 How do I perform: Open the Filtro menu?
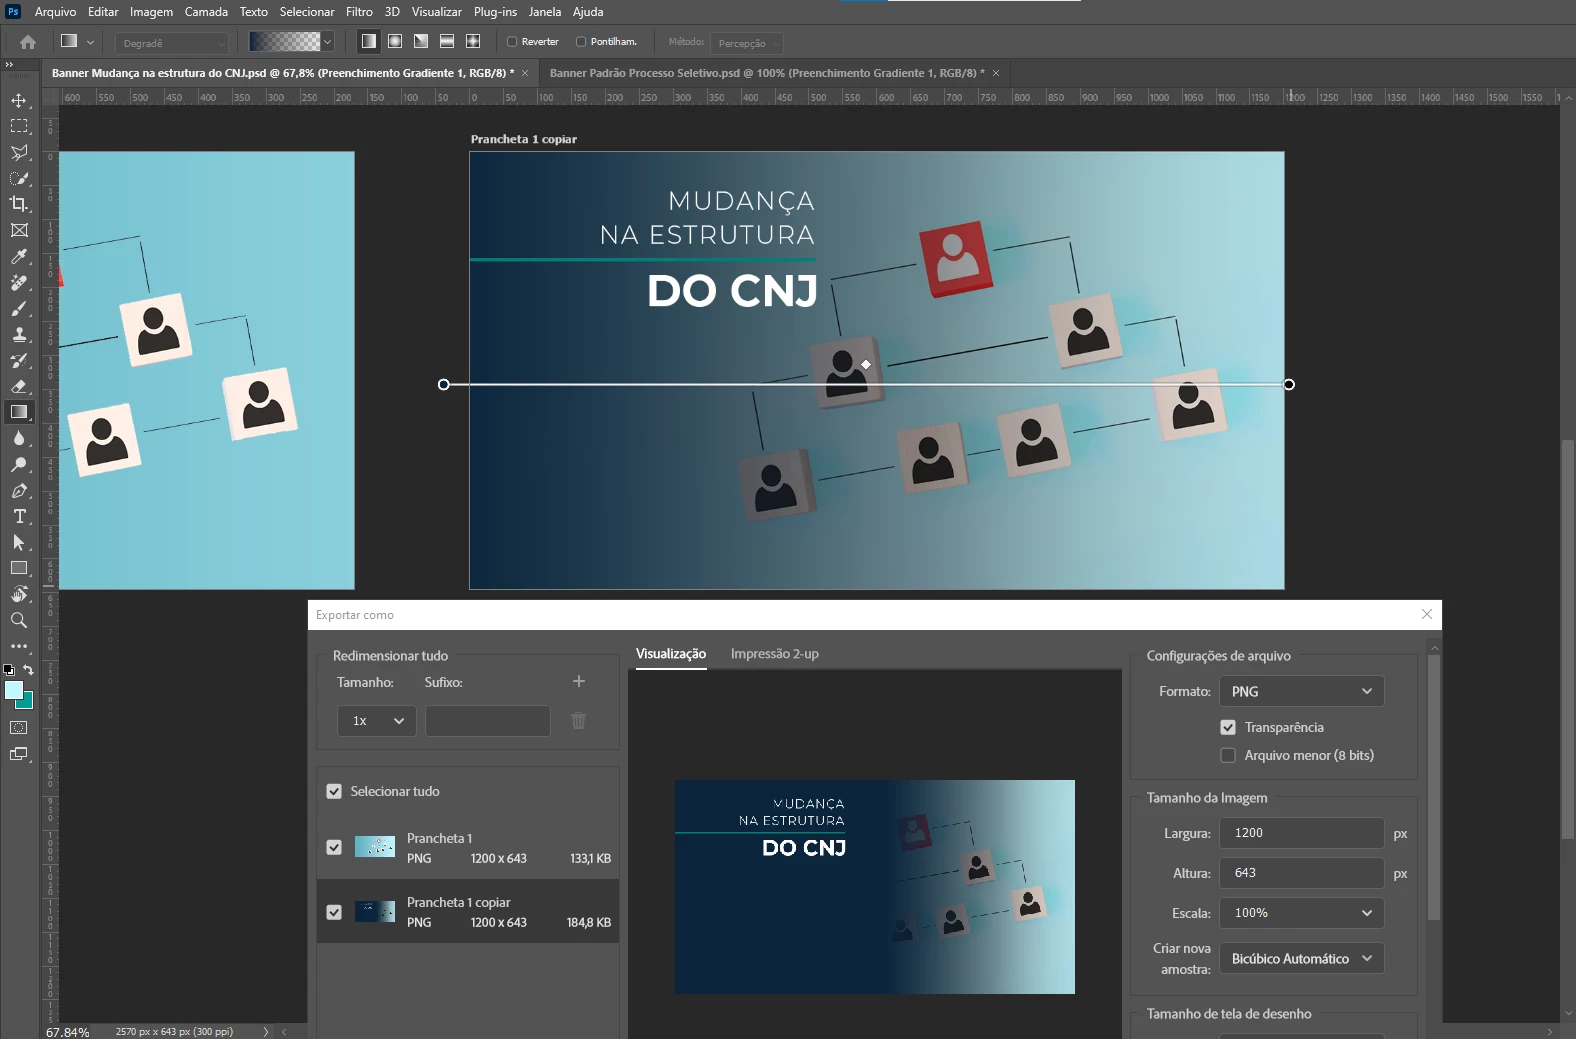pos(359,12)
